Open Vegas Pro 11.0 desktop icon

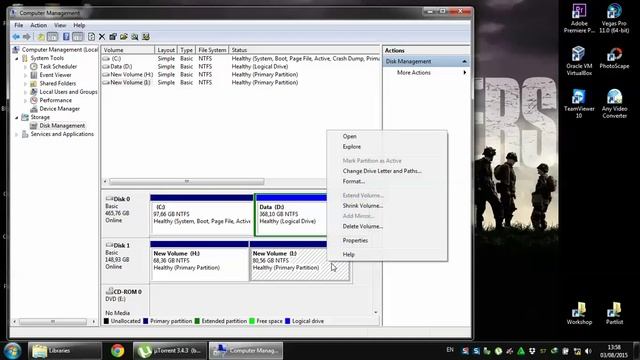[614, 18]
